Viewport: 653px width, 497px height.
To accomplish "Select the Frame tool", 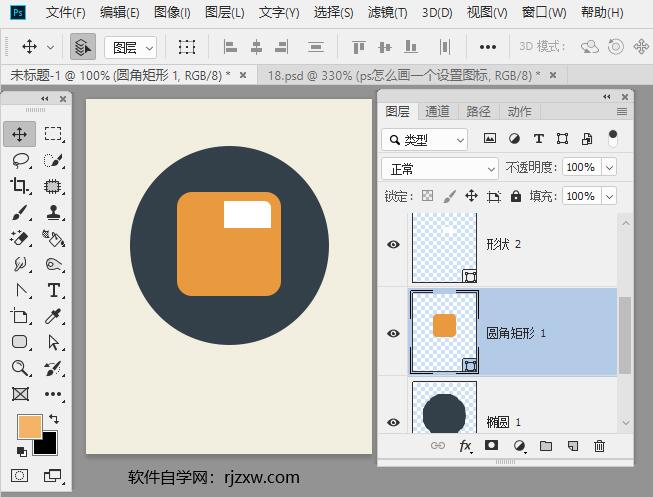I will point(20,394).
